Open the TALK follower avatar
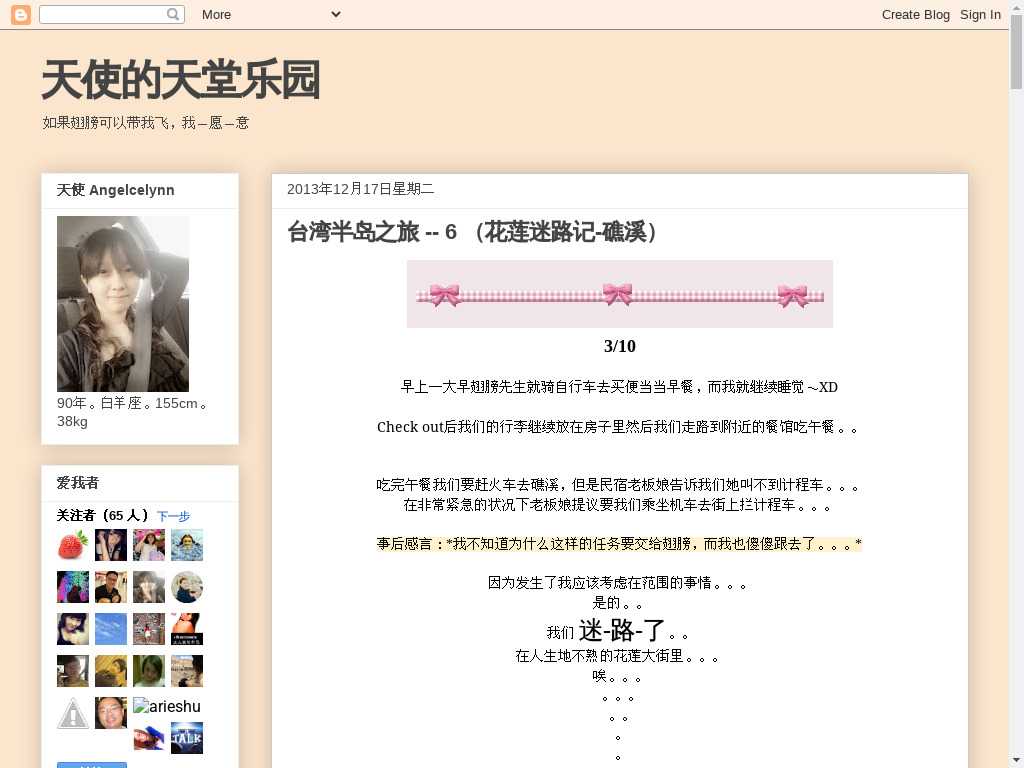1024x768 pixels. tap(187, 738)
